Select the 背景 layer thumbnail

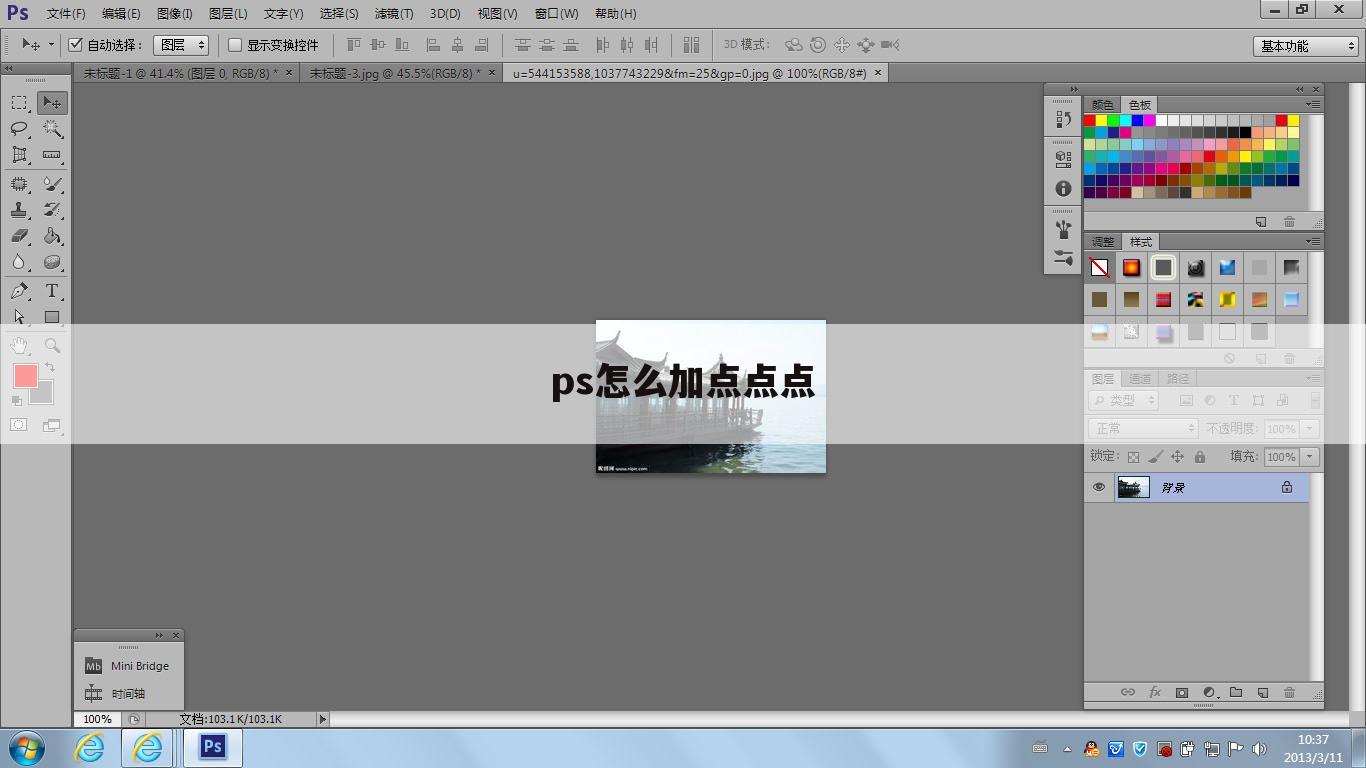[x=1133, y=487]
